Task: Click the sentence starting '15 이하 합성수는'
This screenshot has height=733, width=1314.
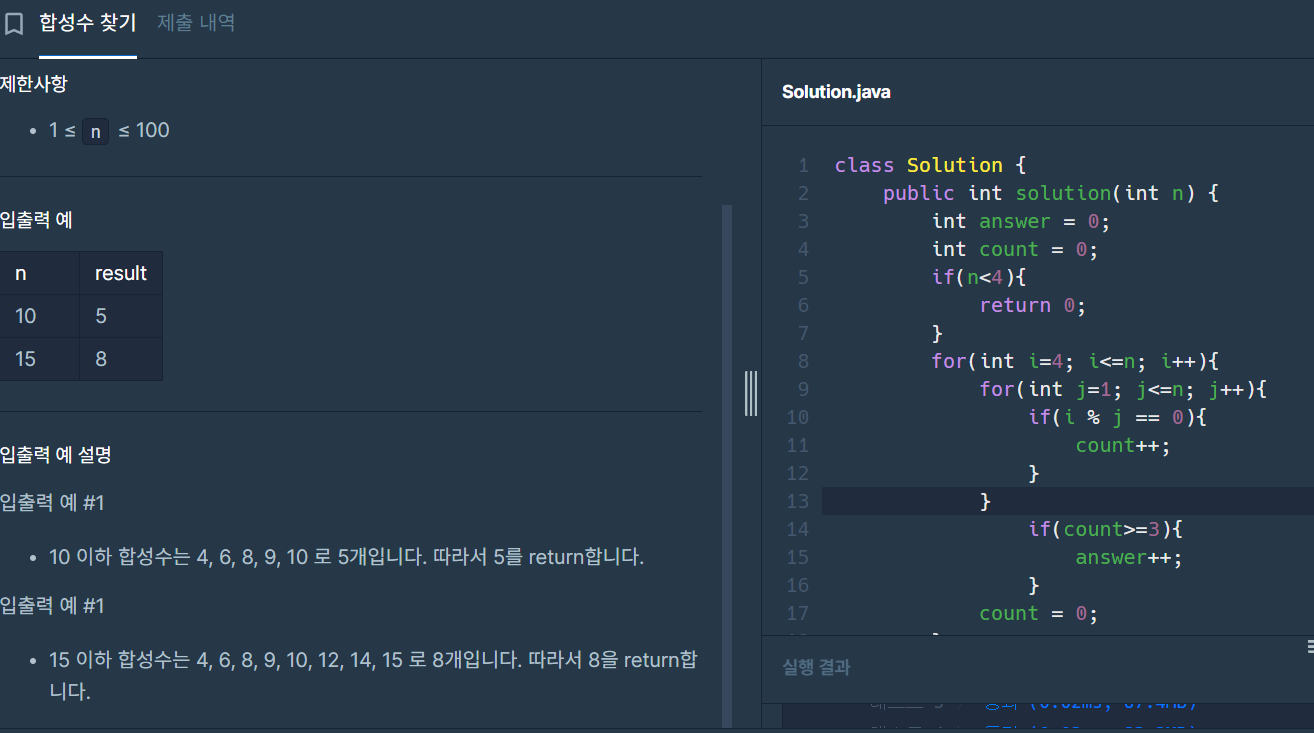Action: click(373, 675)
